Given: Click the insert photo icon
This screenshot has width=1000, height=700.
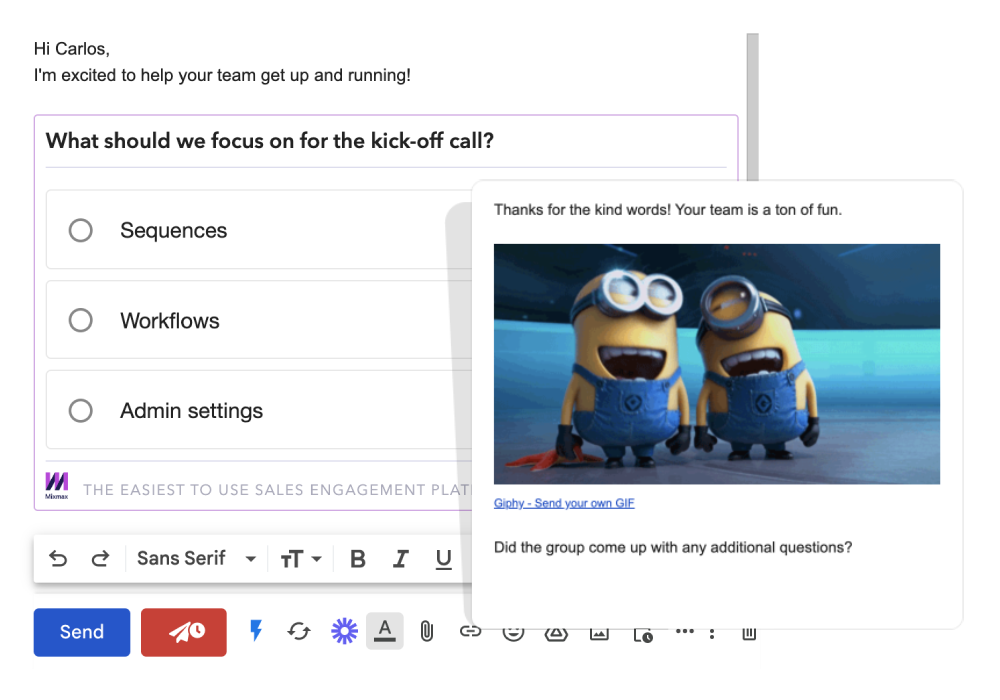Looking at the screenshot, I should 599,634.
